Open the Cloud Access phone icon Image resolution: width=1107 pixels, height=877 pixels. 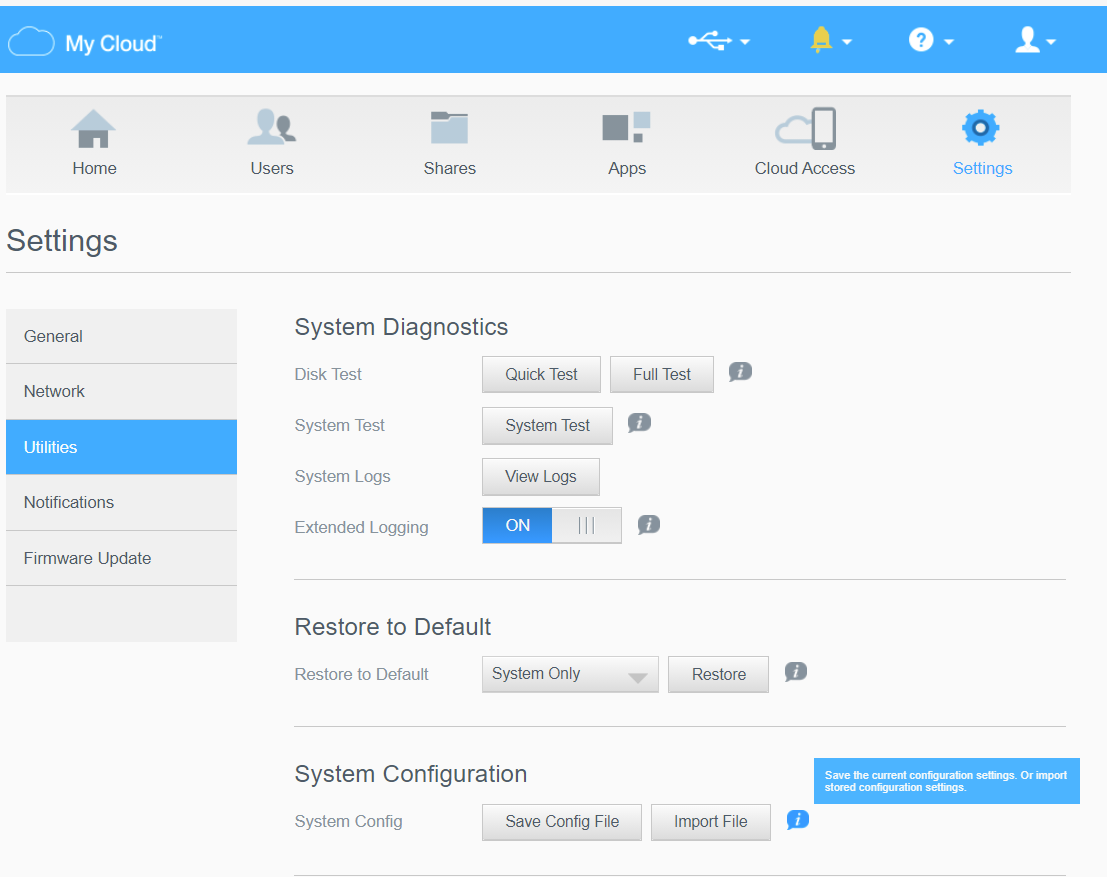coord(806,129)
